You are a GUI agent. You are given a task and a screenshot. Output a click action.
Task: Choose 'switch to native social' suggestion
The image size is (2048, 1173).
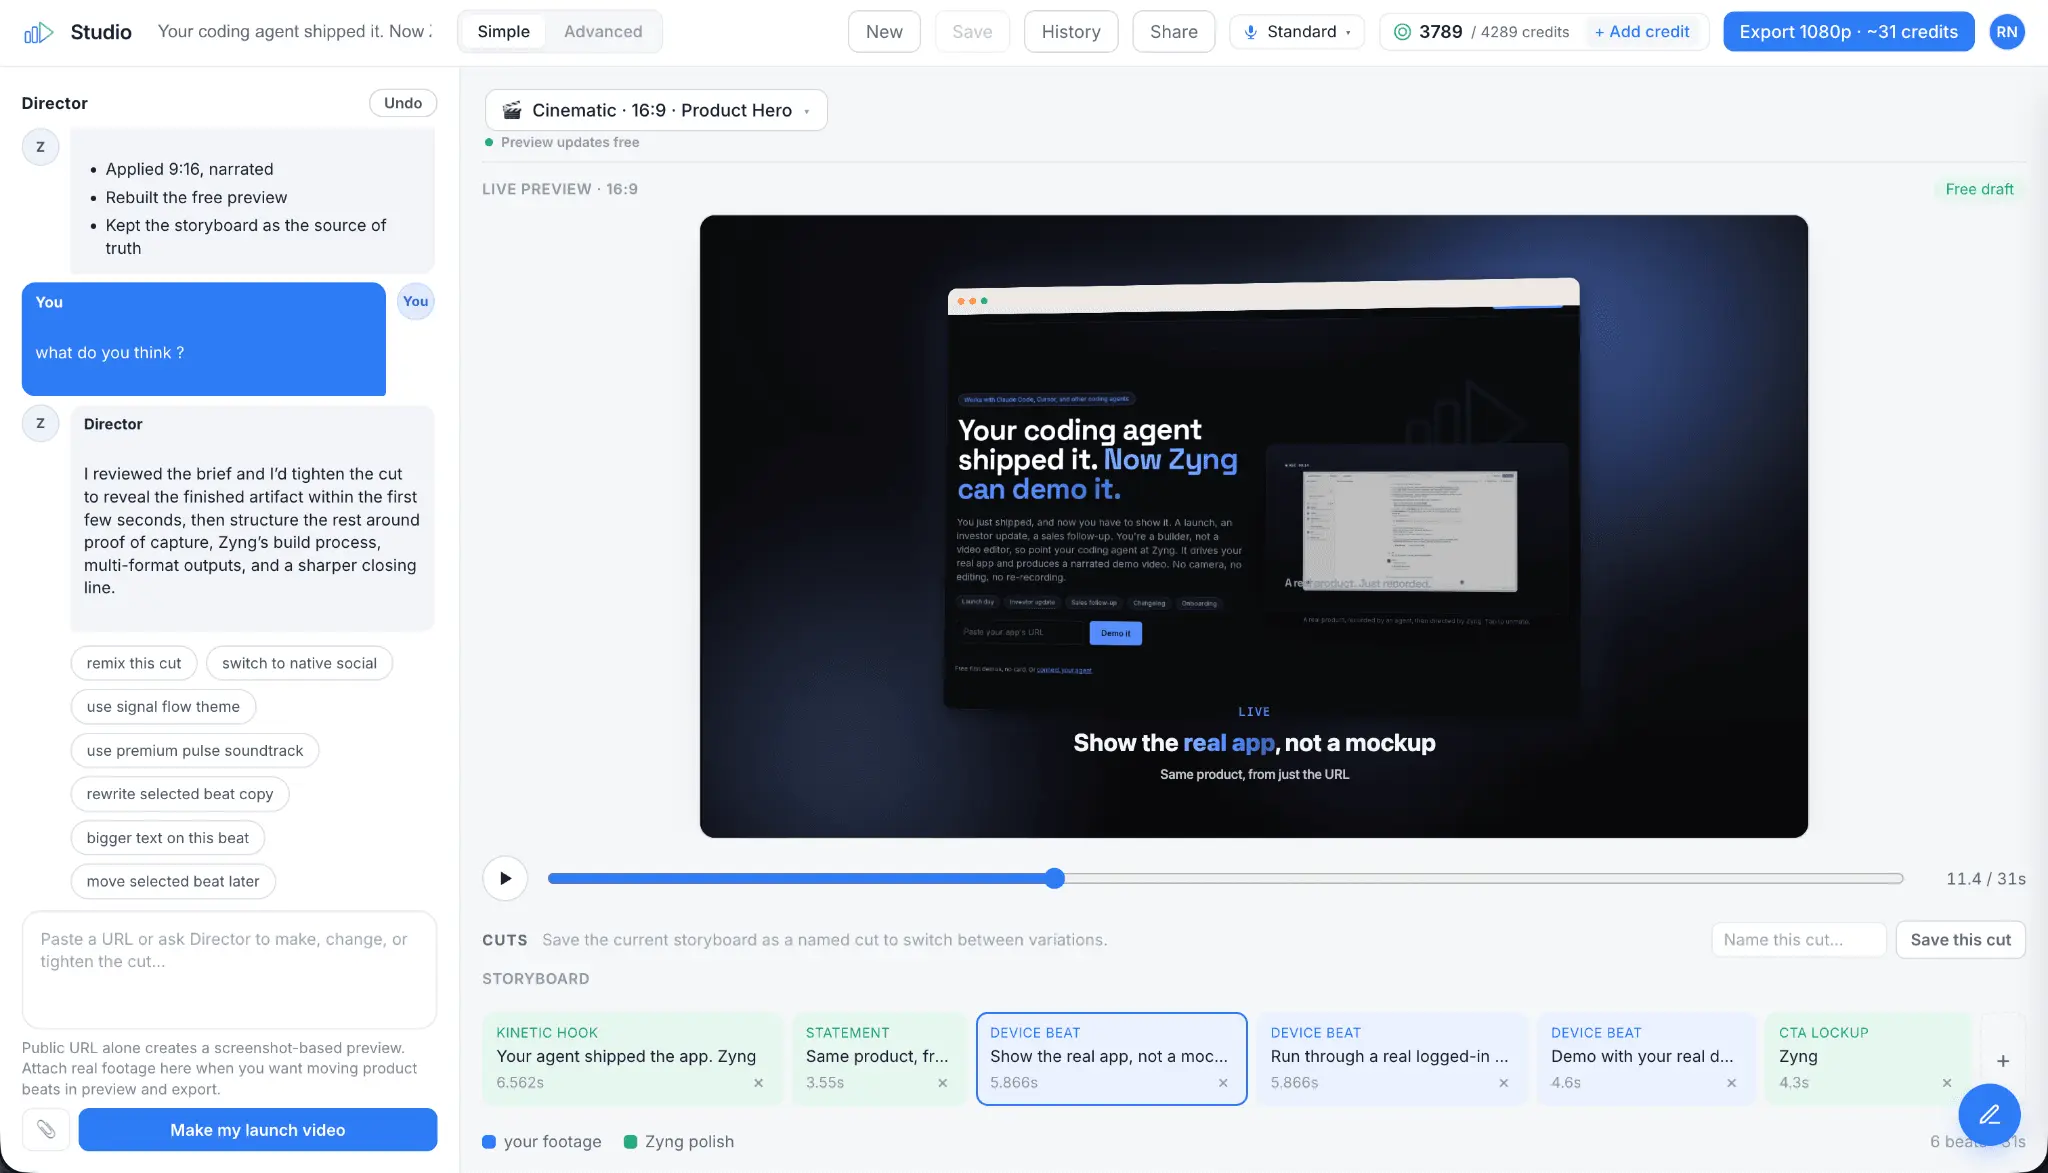[x=299, y=663]
